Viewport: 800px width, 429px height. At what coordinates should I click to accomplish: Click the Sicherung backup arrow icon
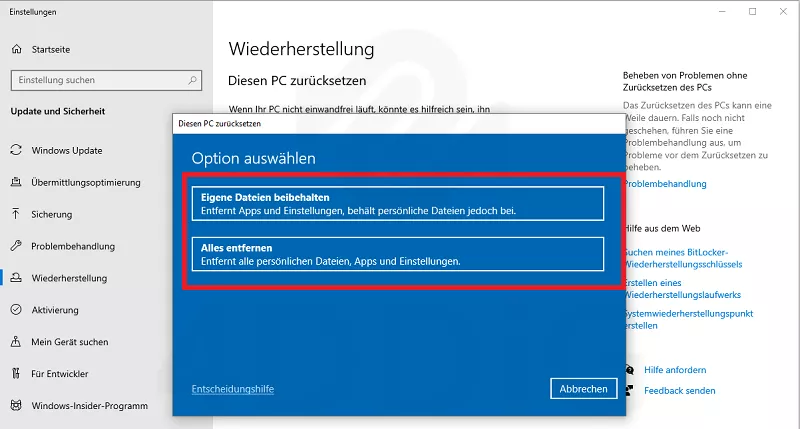click(x=16, y=214)
